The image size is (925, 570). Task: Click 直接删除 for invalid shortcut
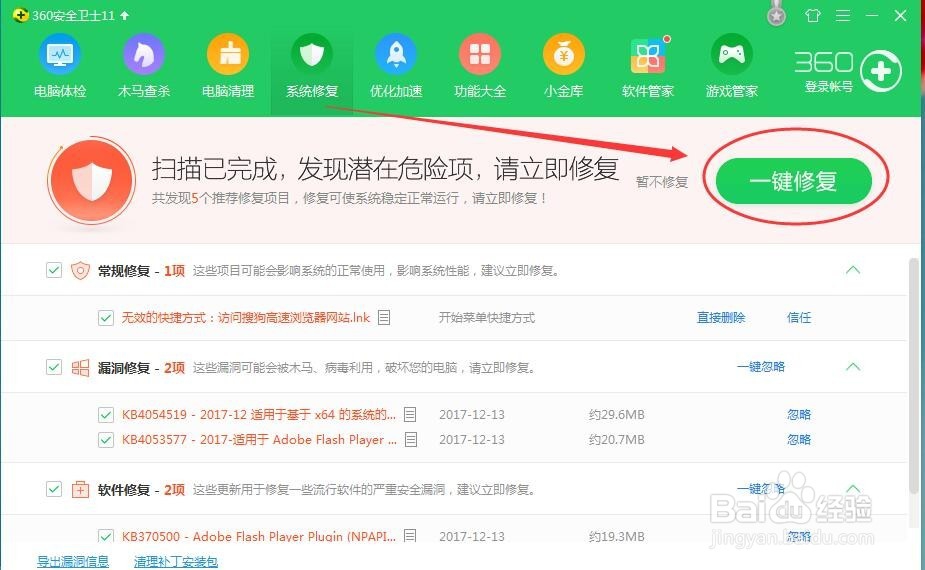click(x=721, y=317)
